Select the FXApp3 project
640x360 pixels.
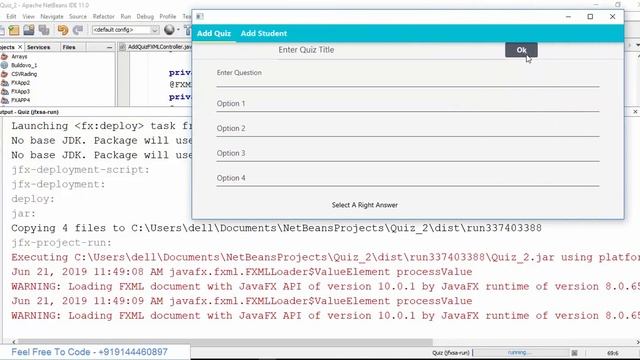pyautogui.click(x=20, y=91)
